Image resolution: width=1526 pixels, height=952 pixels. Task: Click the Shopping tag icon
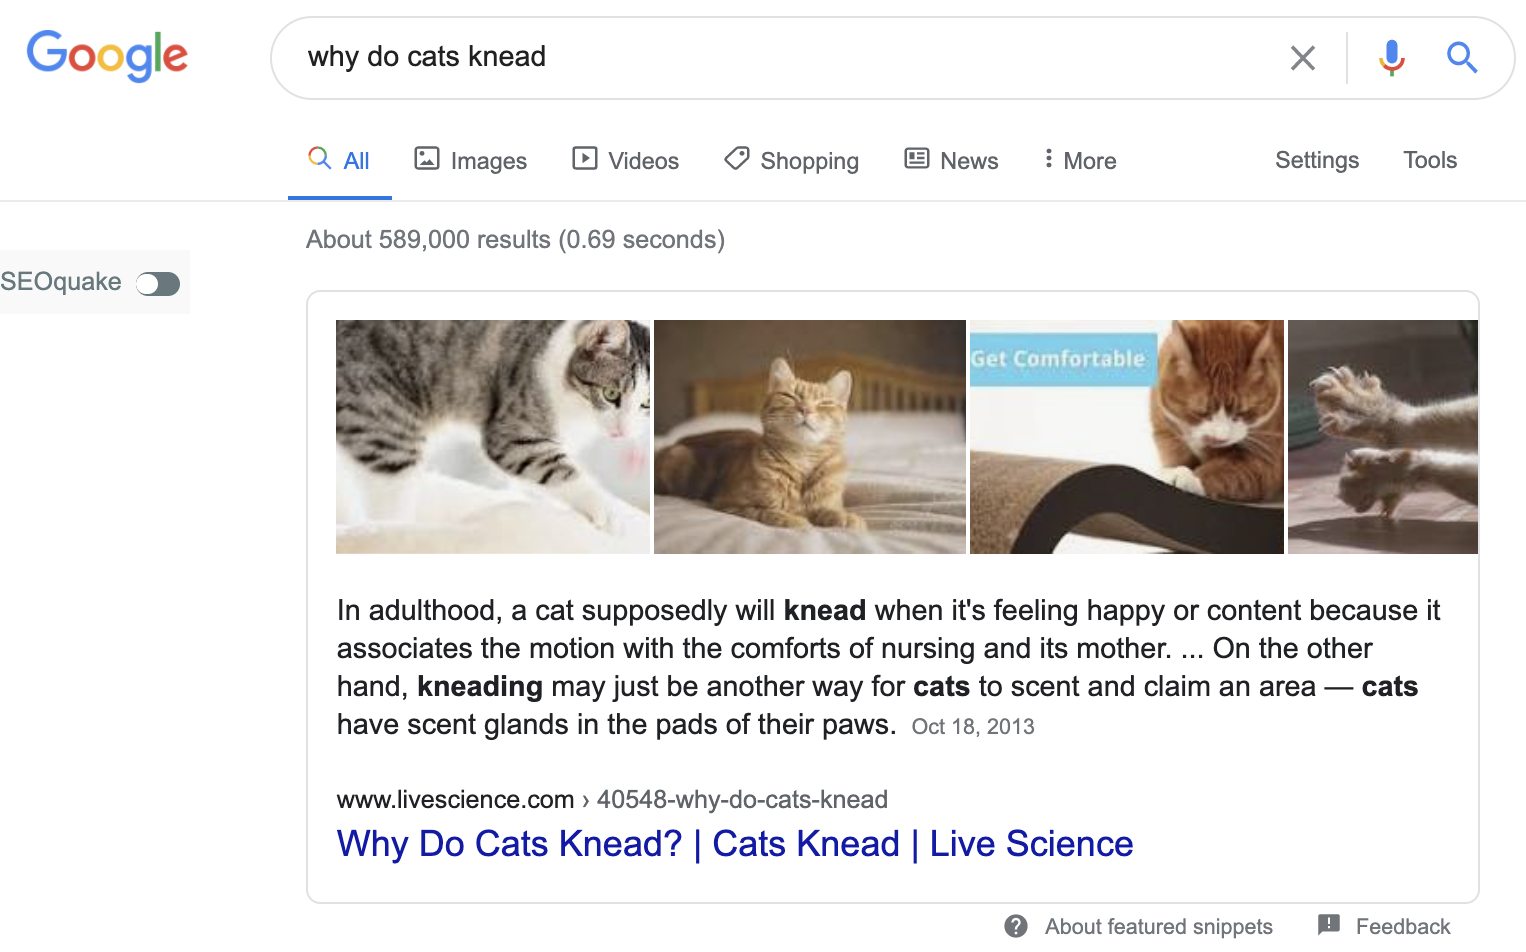click(737, 158)
